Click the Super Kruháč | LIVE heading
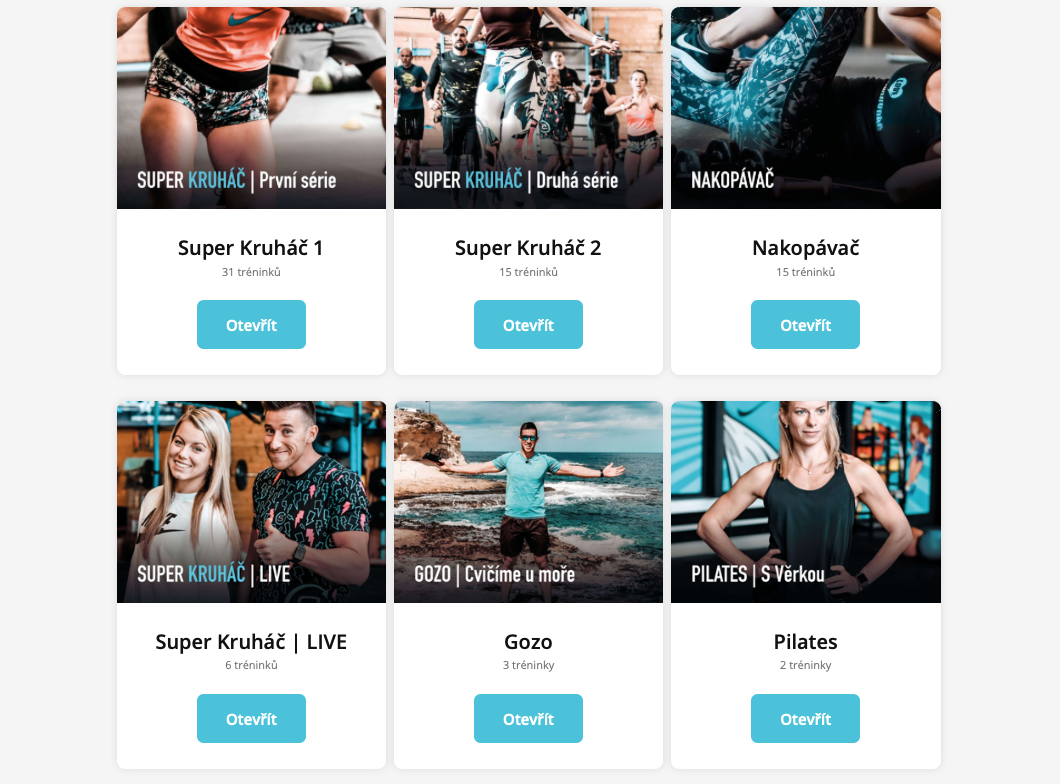The image size is (1060, 784). pos(251,642)
